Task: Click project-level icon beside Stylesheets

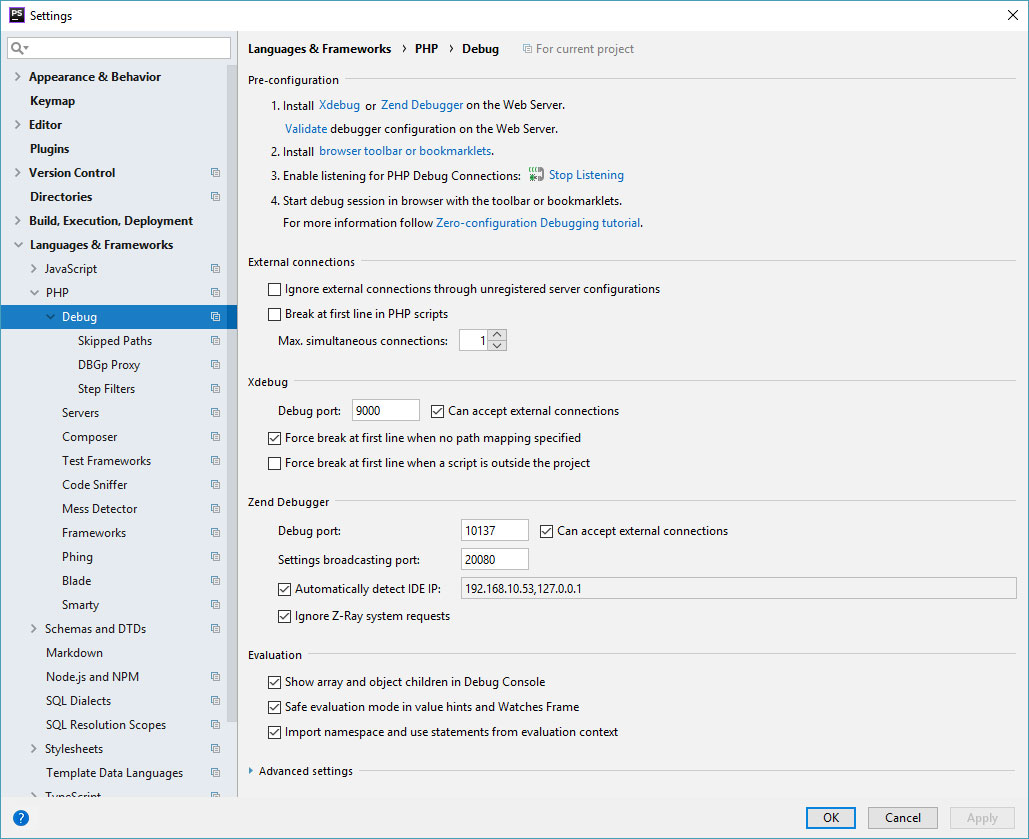Action: 215,749
